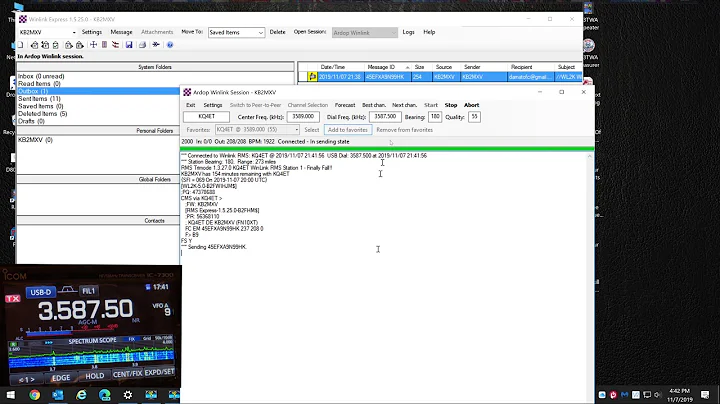Screen dimensions: 720x404
Task: Select the Drafts (0) folder
Action: click(31, 121)
